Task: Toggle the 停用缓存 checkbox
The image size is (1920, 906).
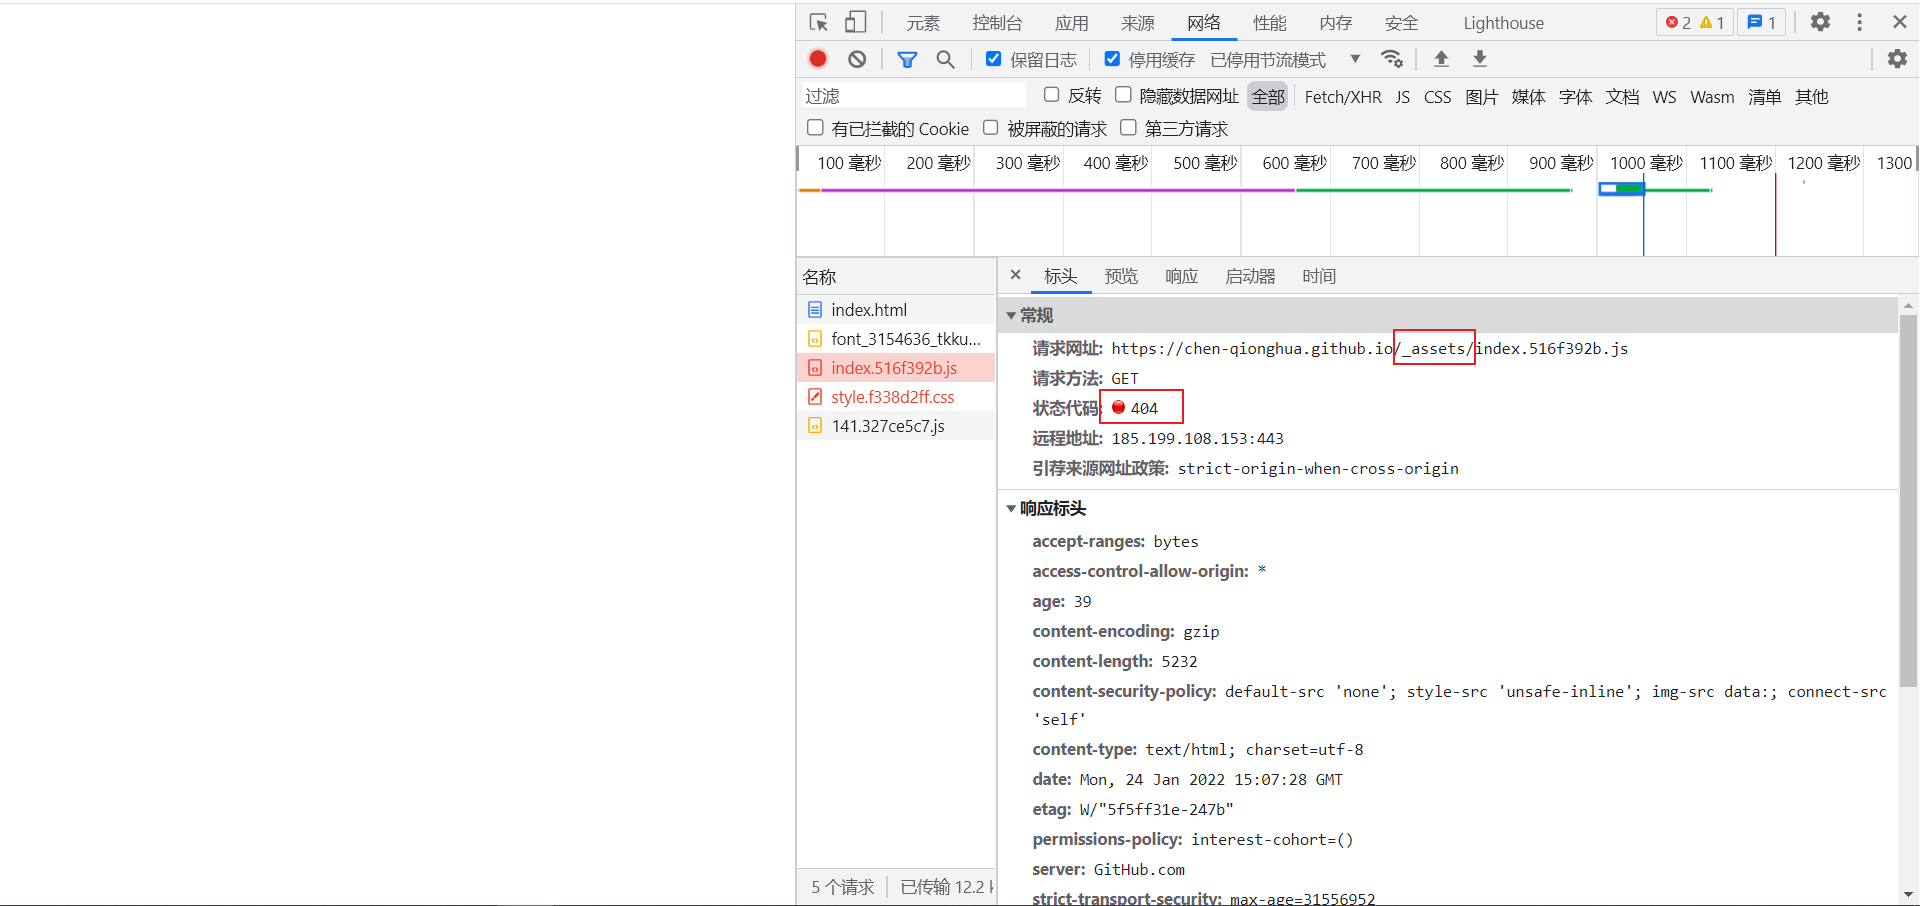Action: 1112,59
